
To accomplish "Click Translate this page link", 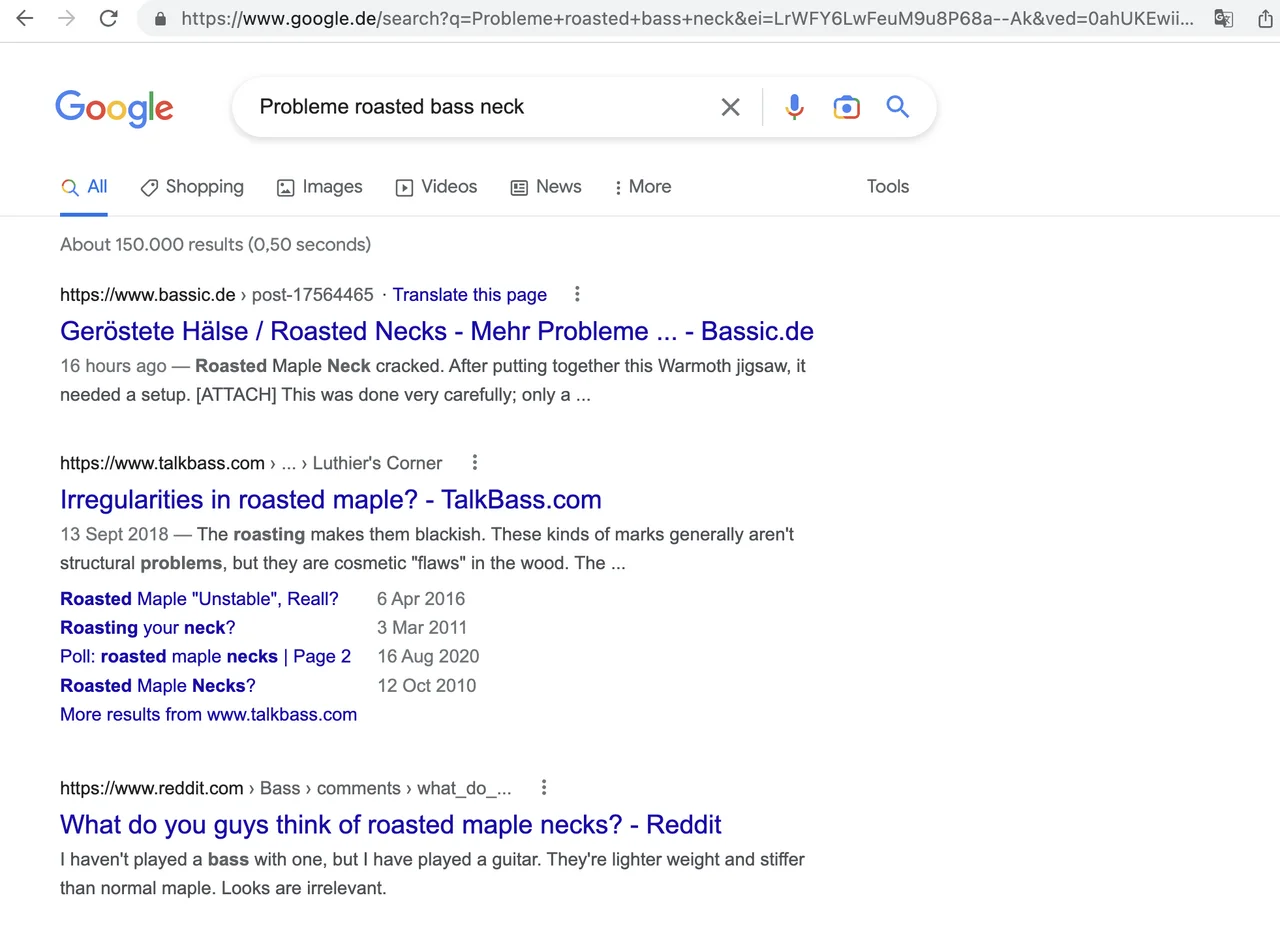I will (x=469, y=295).
